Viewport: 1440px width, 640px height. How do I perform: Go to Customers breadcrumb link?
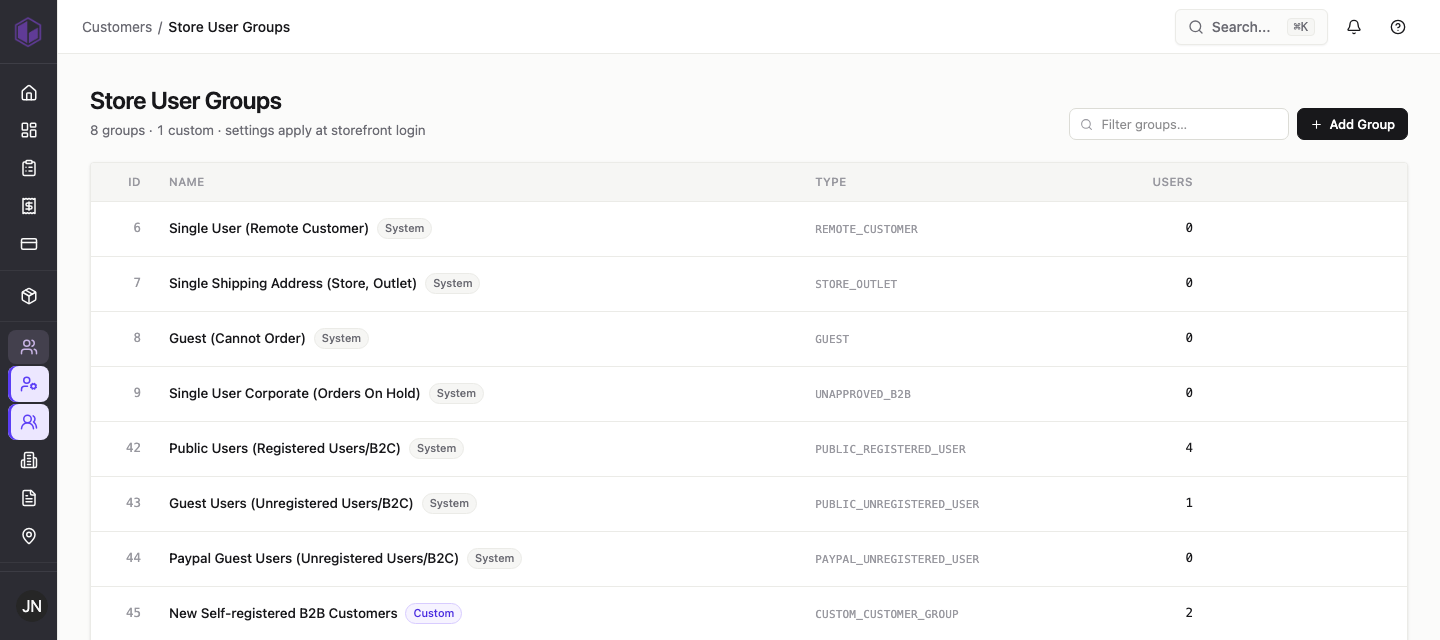coord(117,27)
